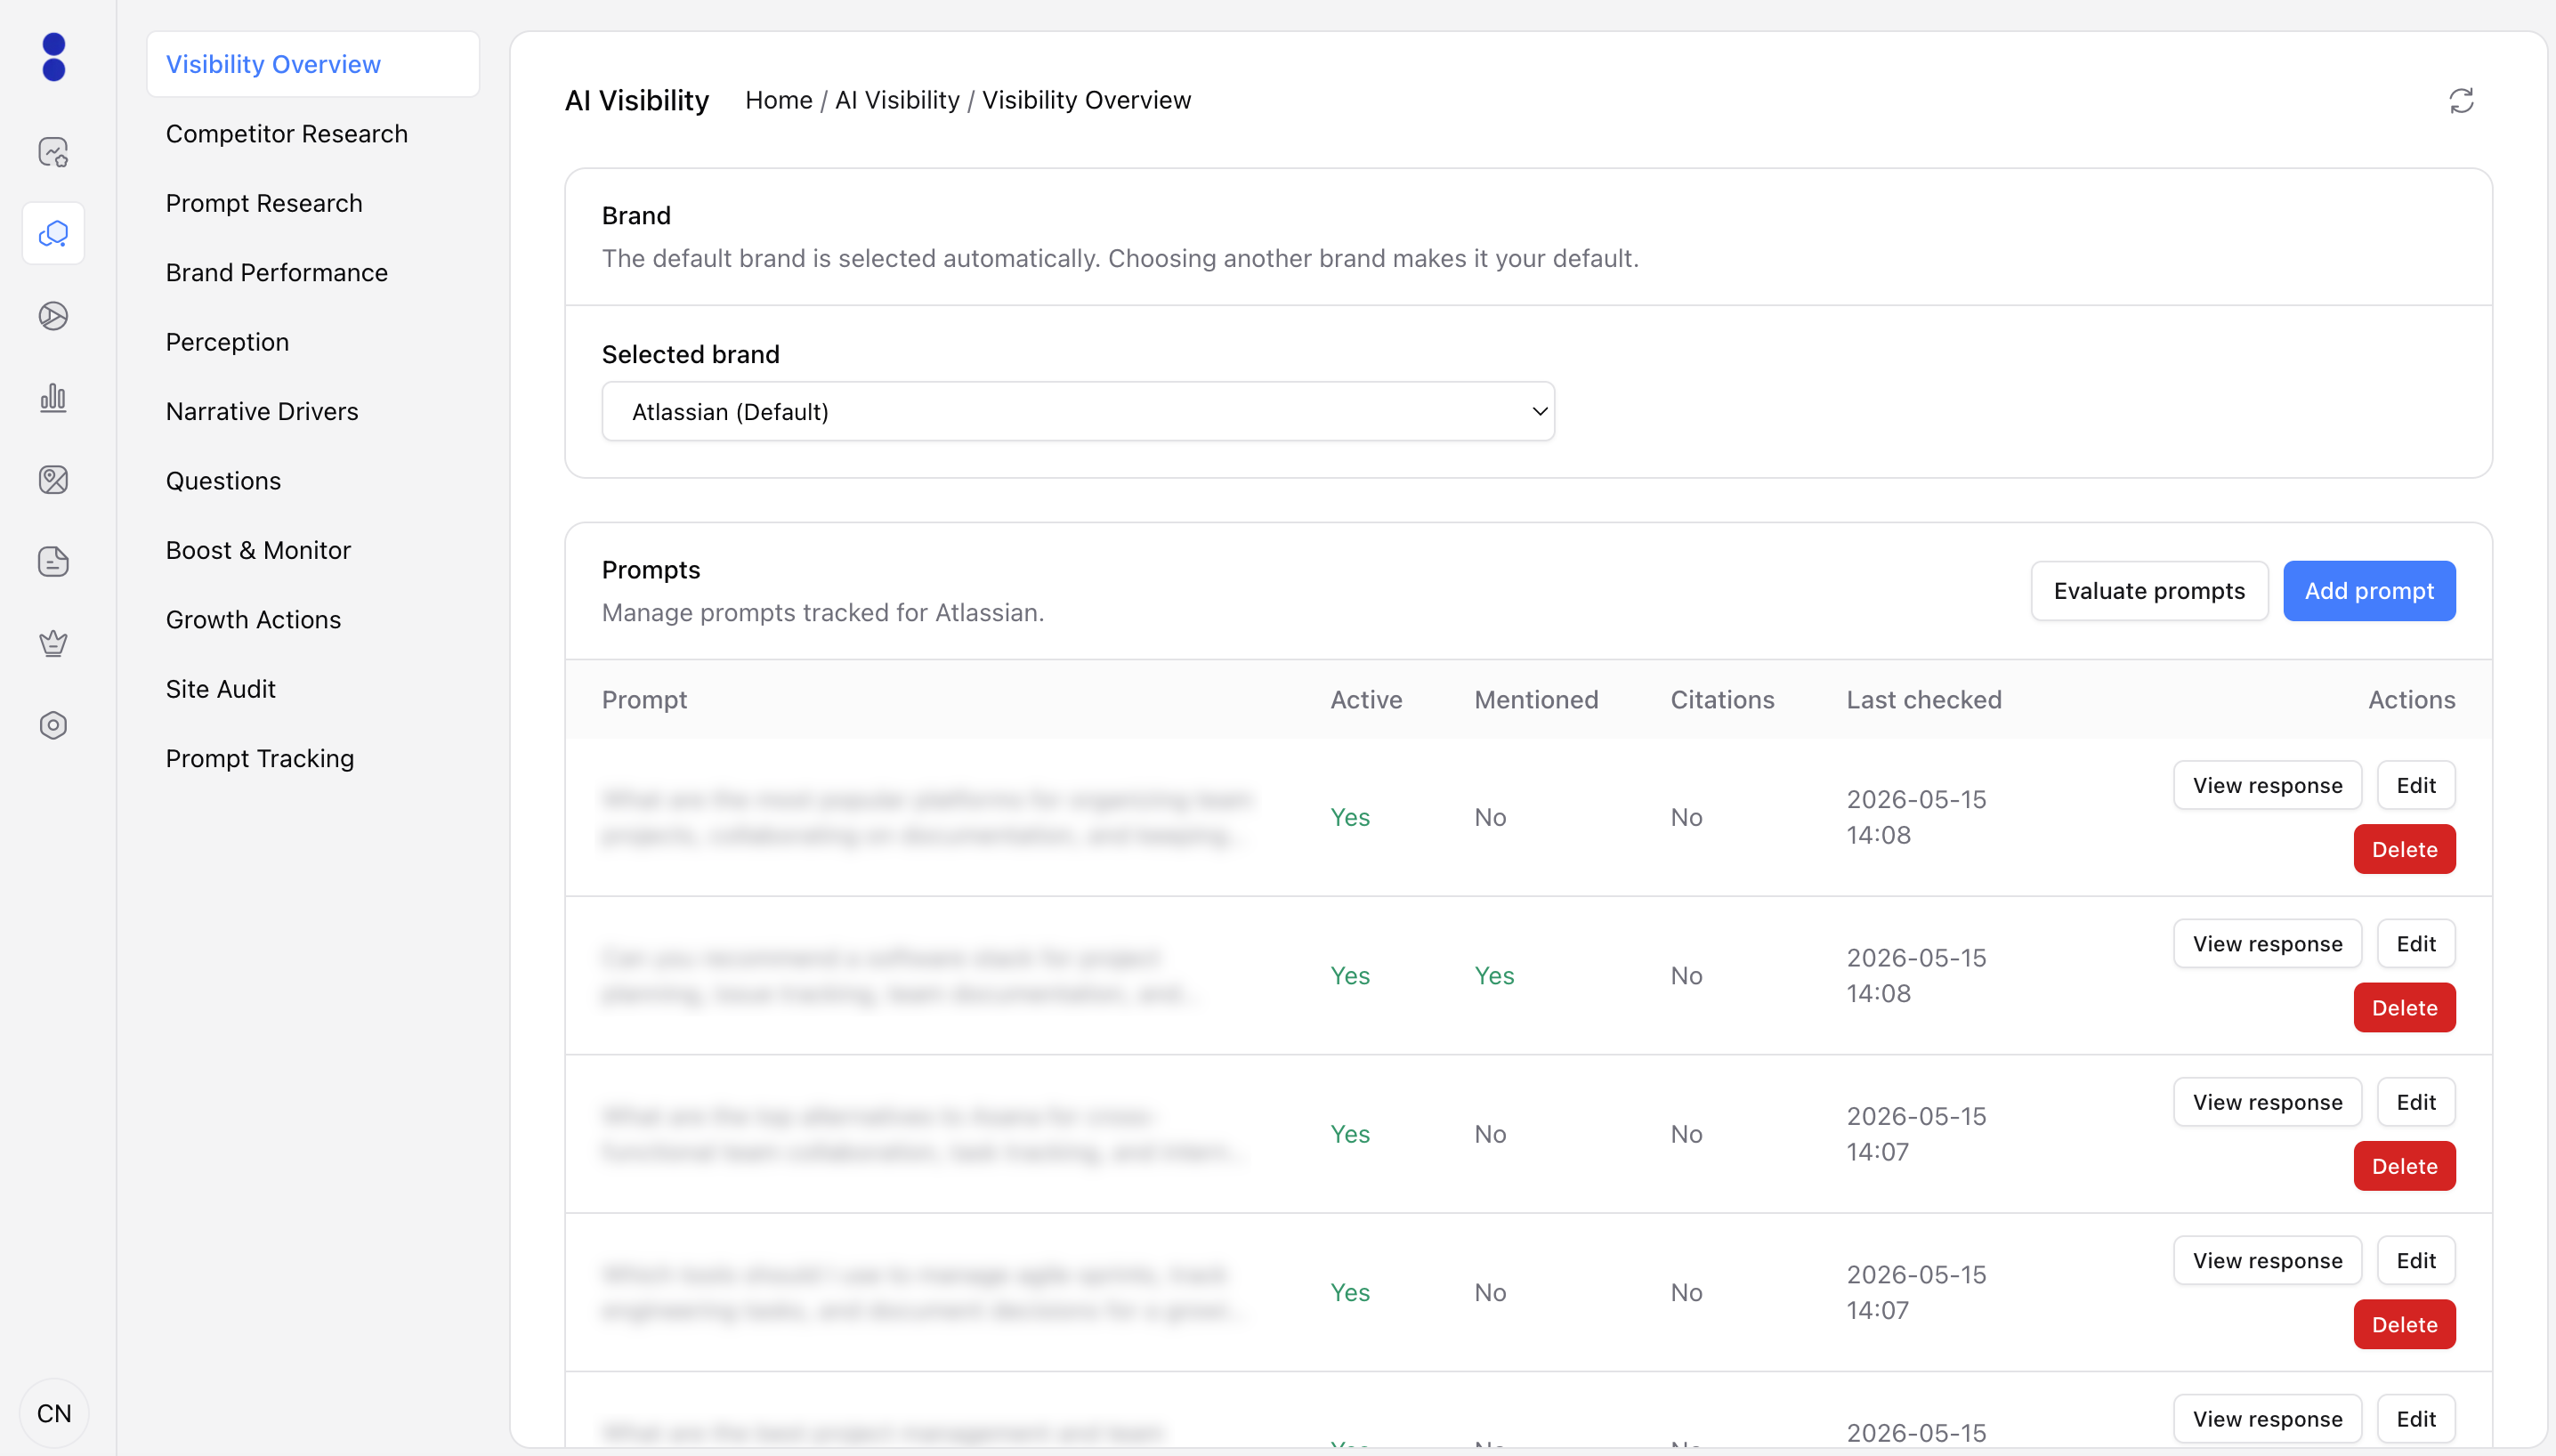Open Competitor Research

tap(287, 134)
